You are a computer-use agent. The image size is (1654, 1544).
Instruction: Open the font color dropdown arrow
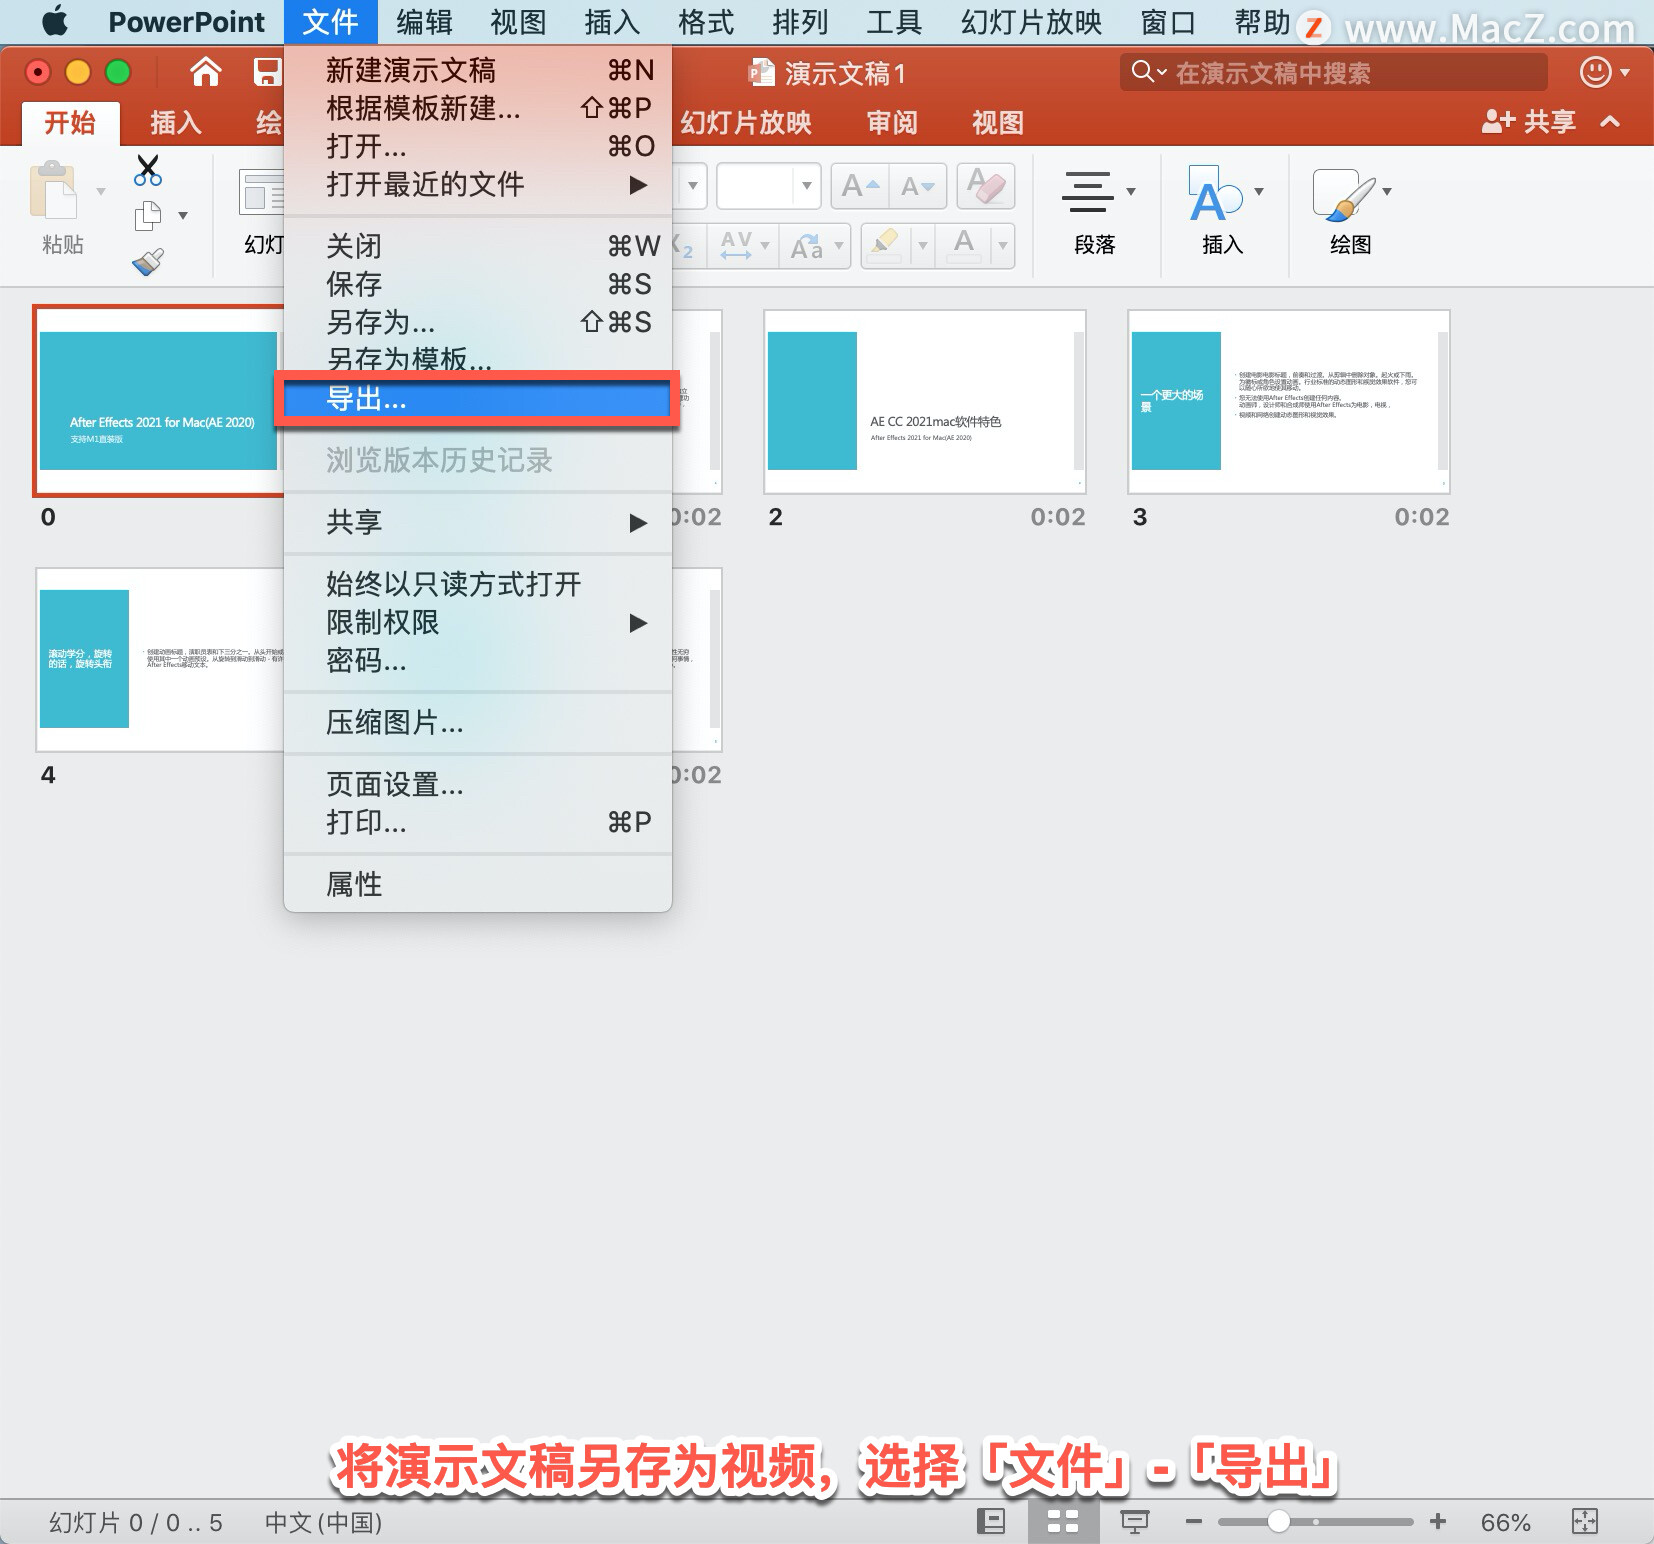click(x=1002, y=245)
